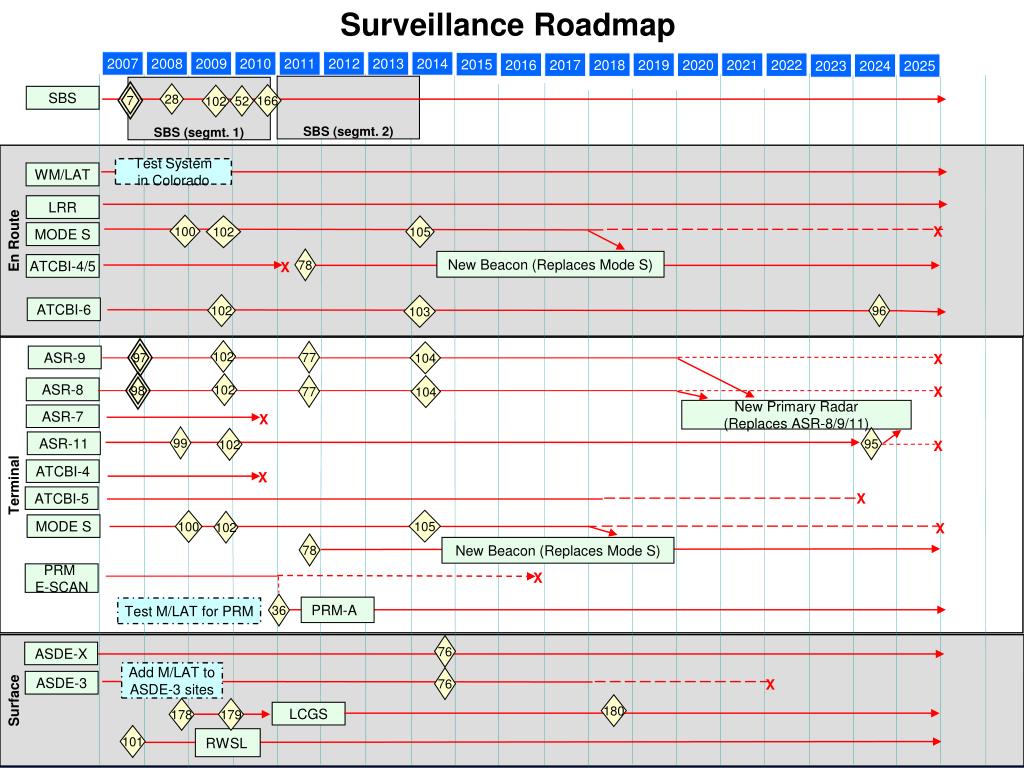
Task: Select the ATCBI-5 label box
Action: pos(62,498)
